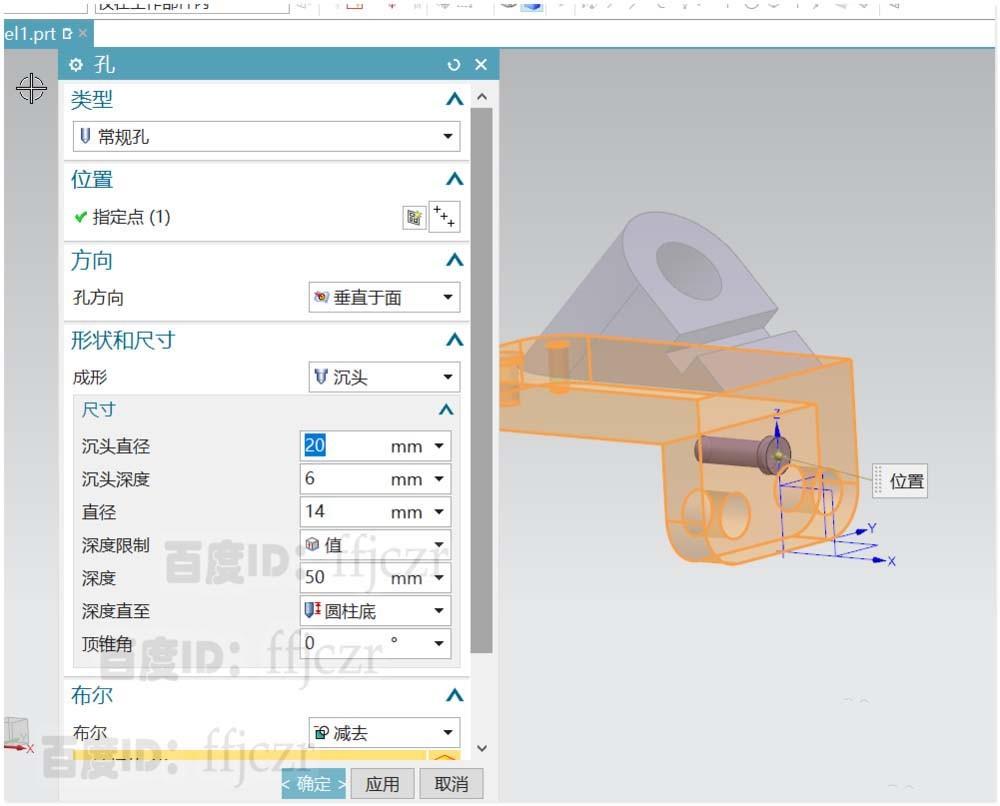The height and width of the screenshot is (806, 1000).
Task: Click the dialog scrollbar down arrow
Action: [x=482, y=747]
